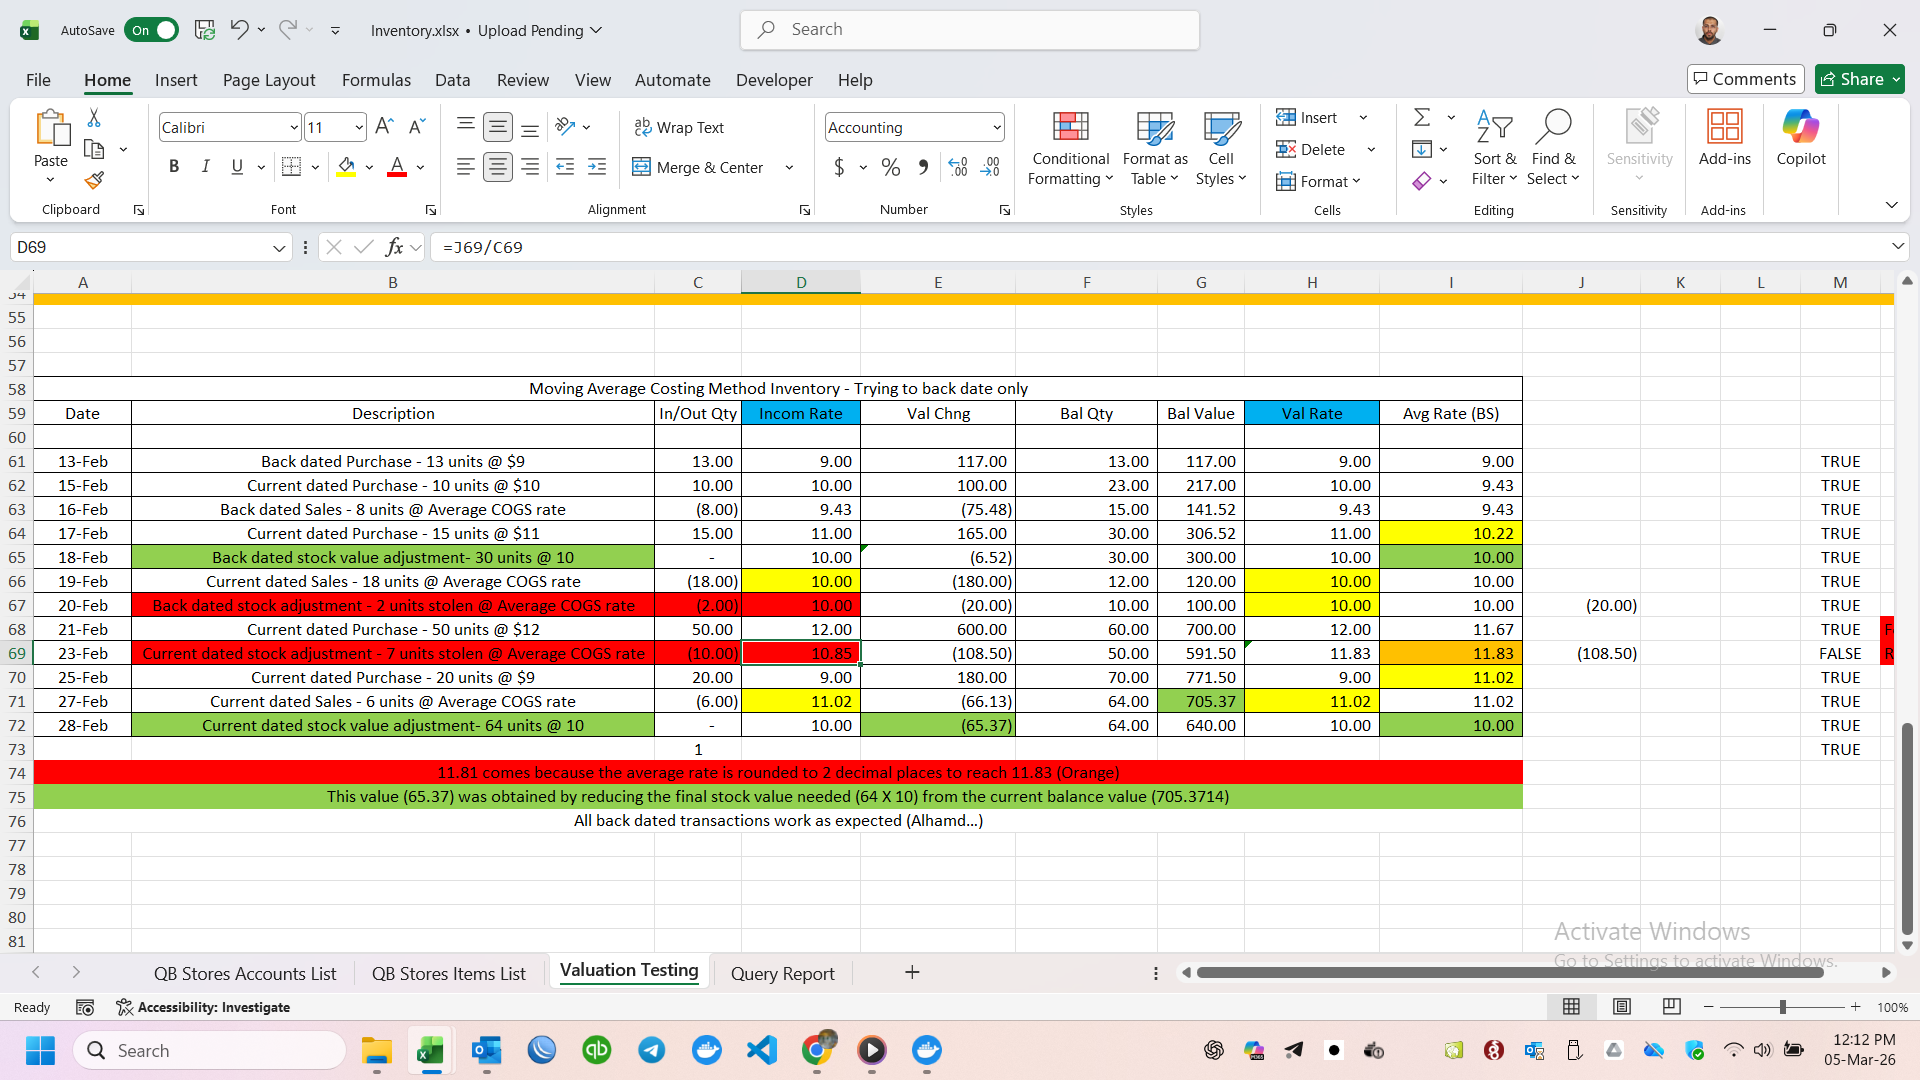Click the Comments button
This screenshot has height=1080, width=1920.
1744,79
